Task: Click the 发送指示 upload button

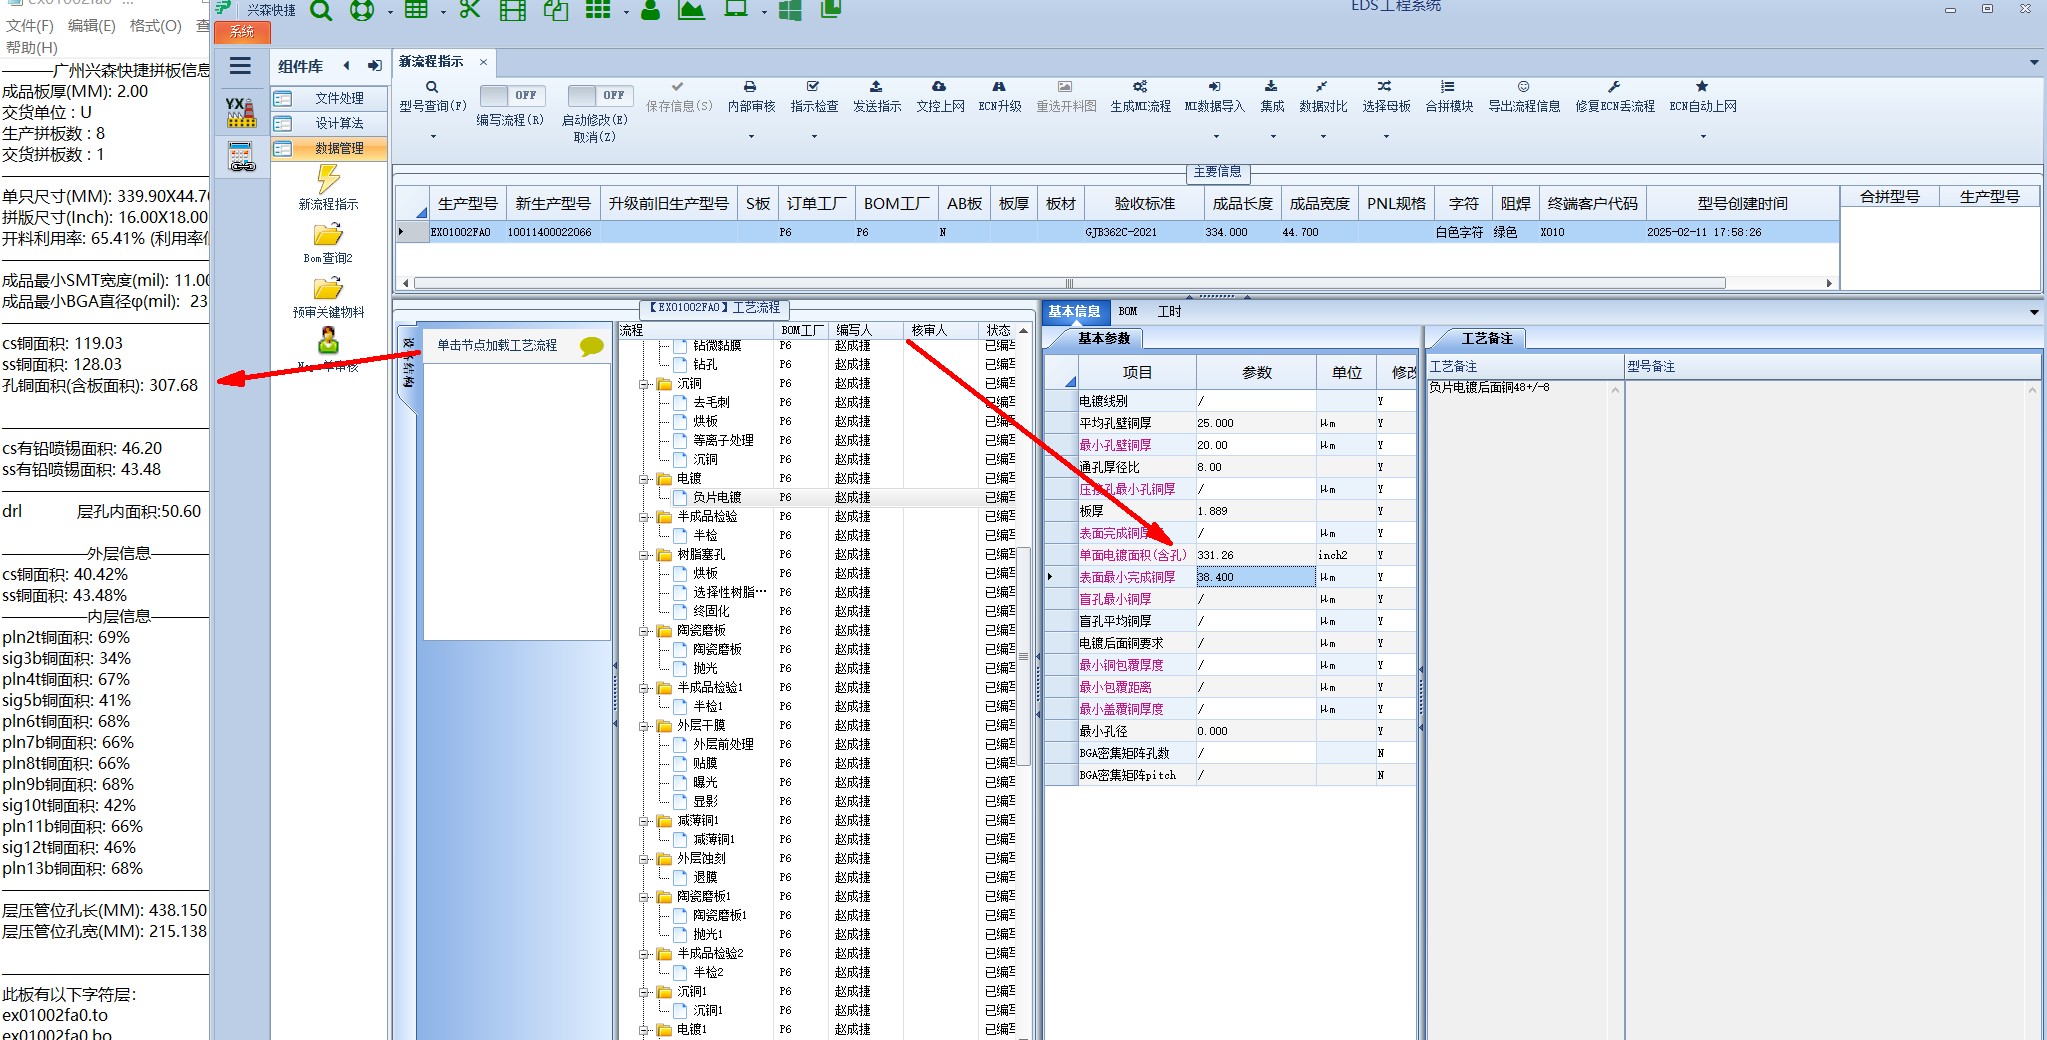Action: pos(877,96)
